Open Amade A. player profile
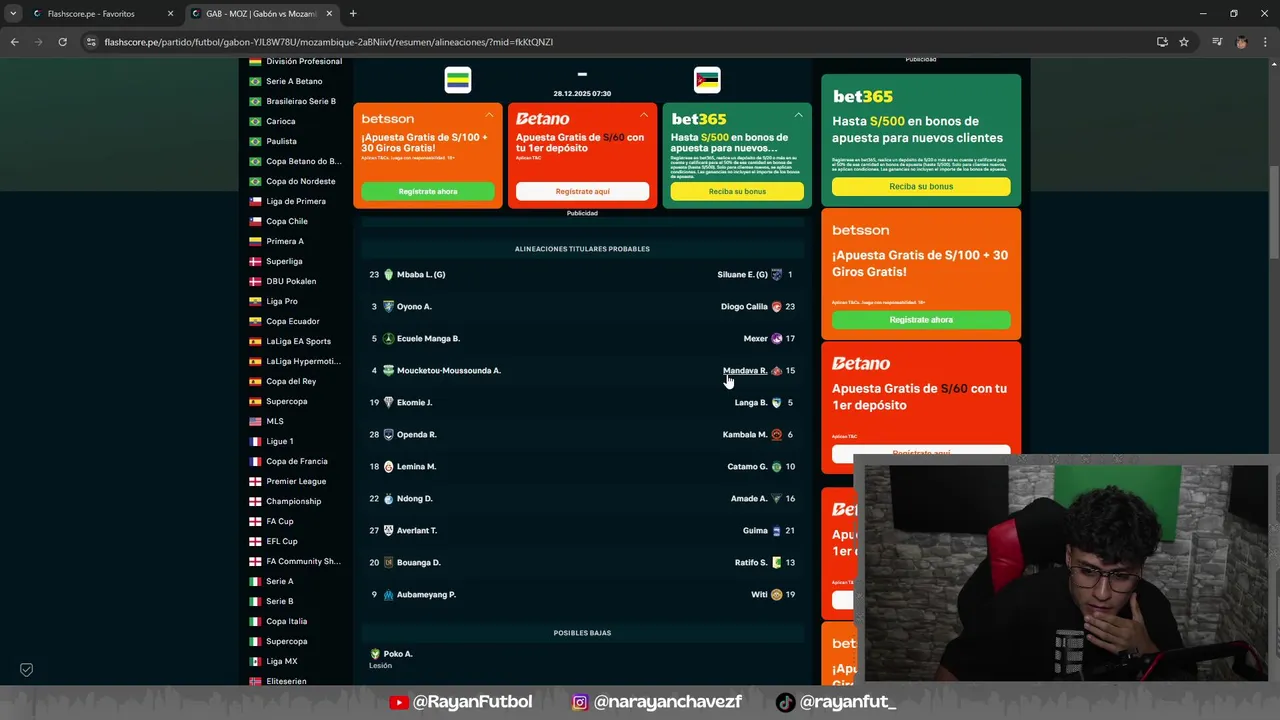Viewport: 1280px width, 720px height. pyautogui.click(x=749, y=498)
